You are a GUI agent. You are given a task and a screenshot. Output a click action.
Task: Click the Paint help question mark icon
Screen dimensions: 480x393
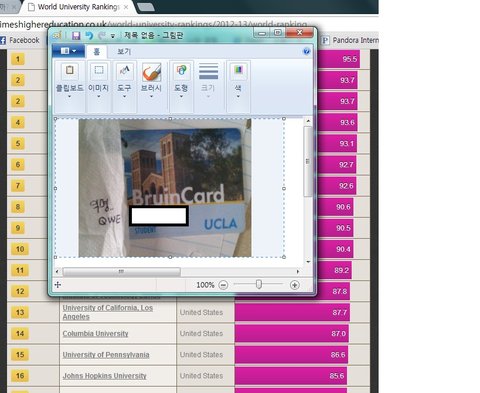click(x=306, y=51)
